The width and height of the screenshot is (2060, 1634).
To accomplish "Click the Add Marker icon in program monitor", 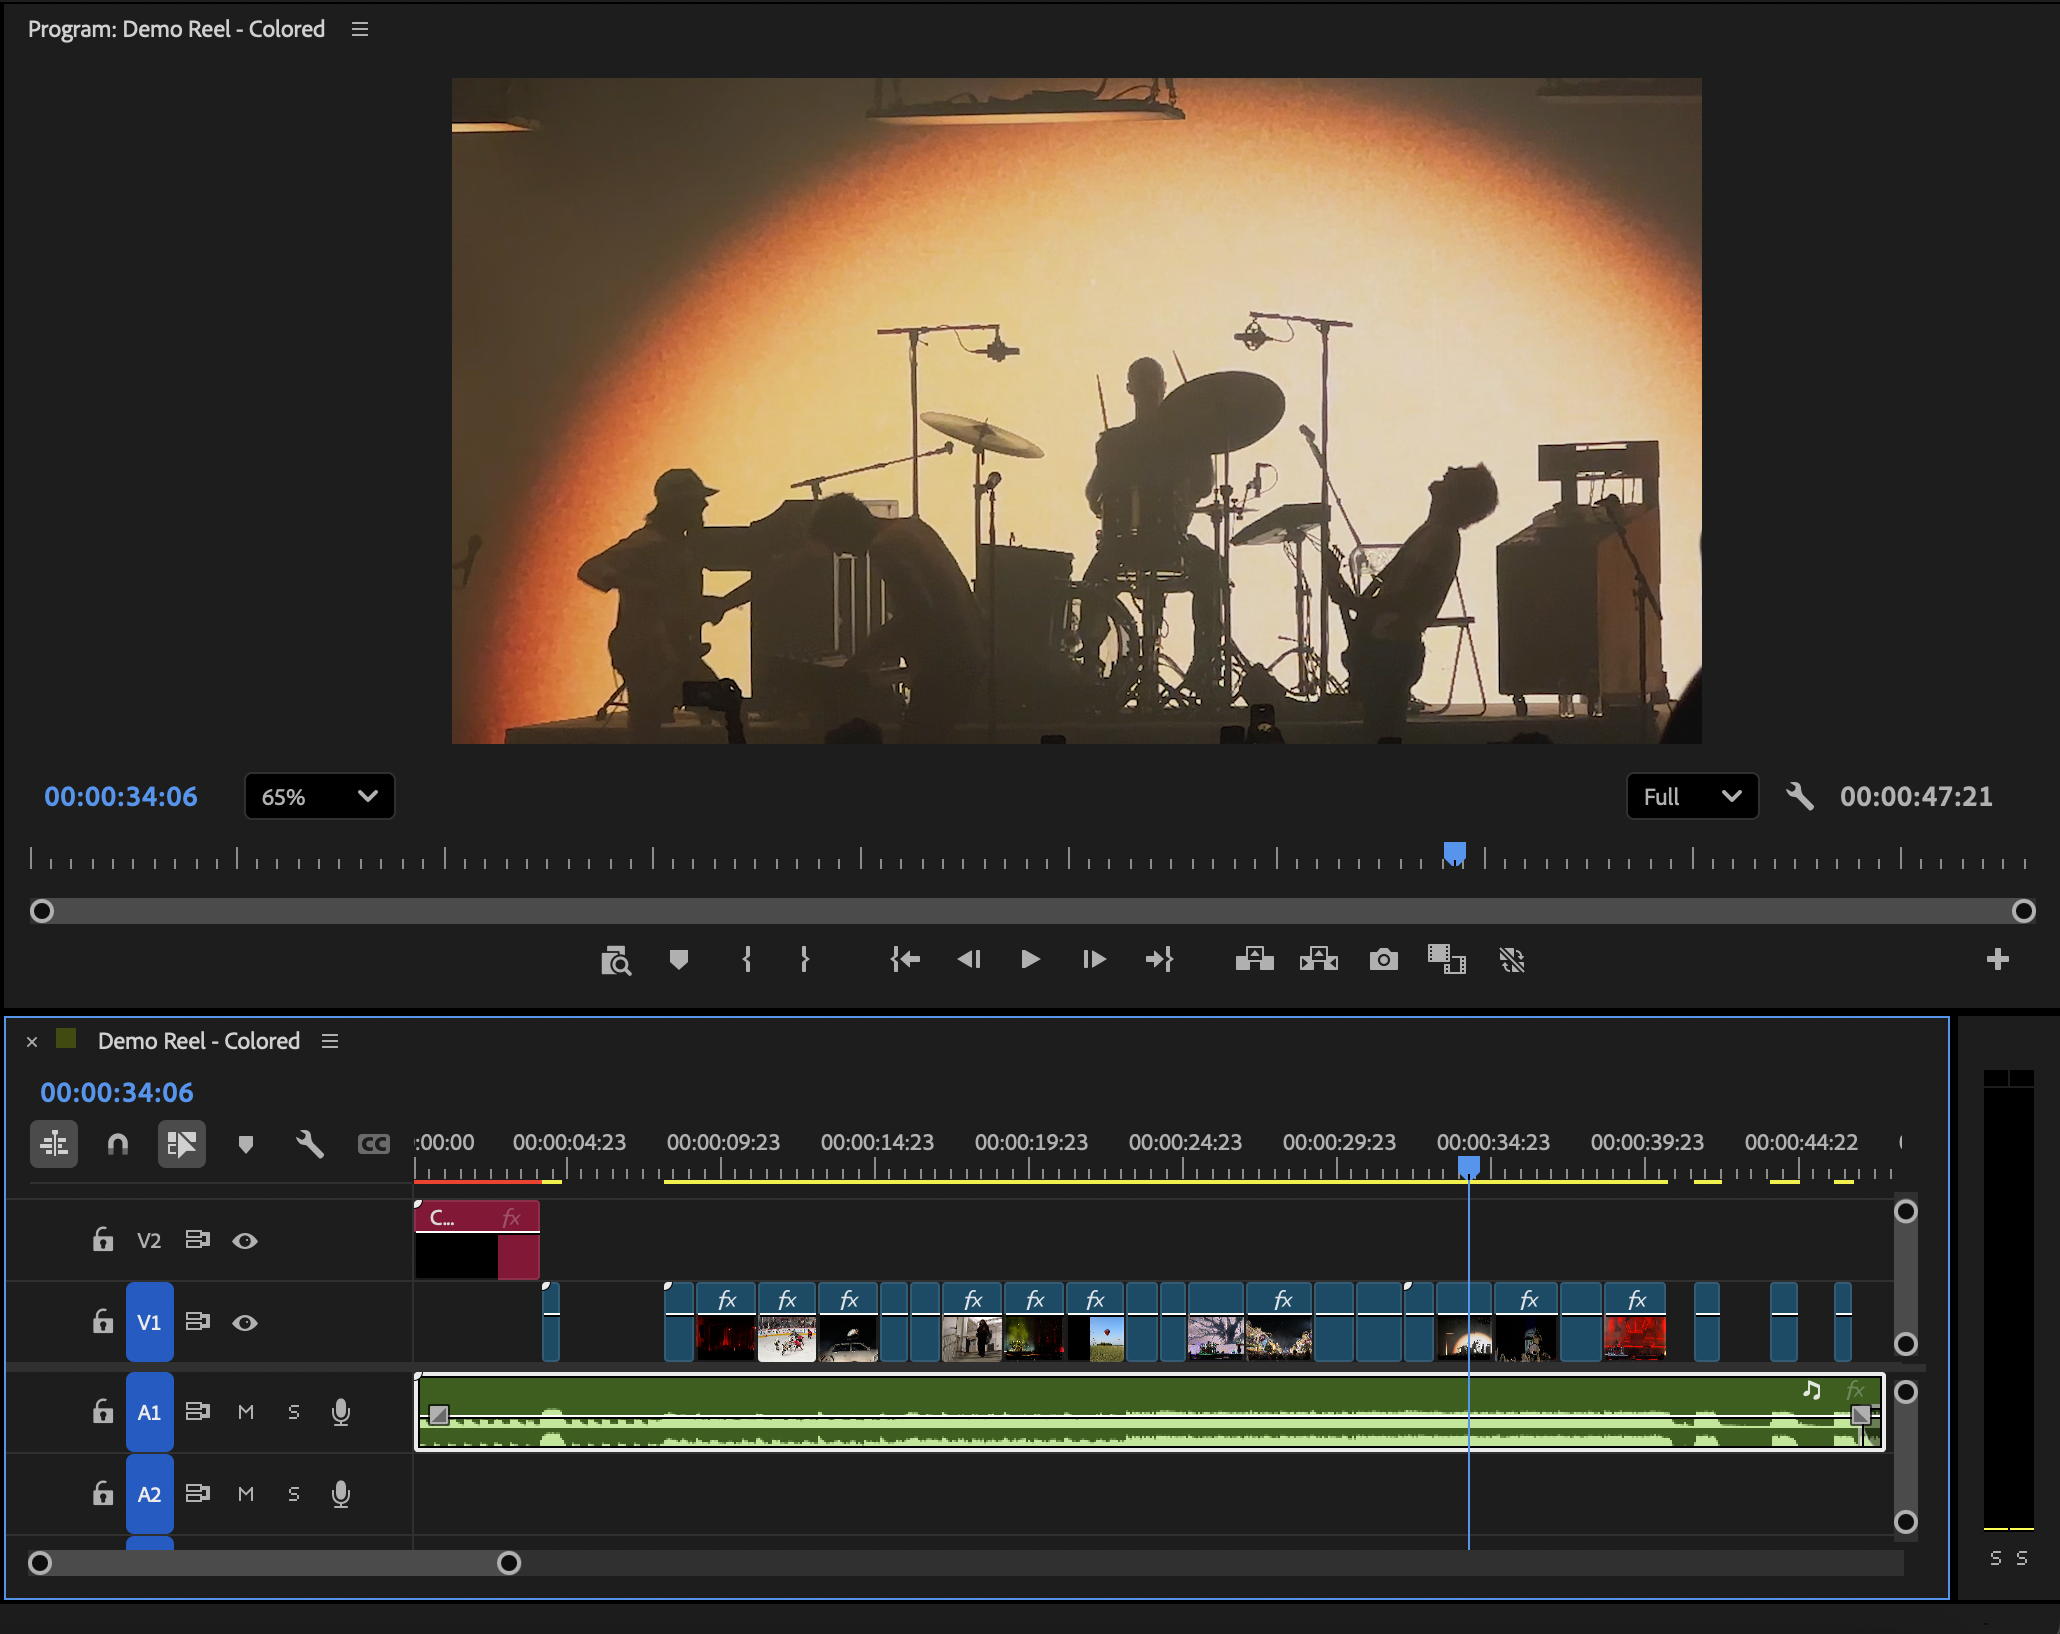I will [678, 960].
